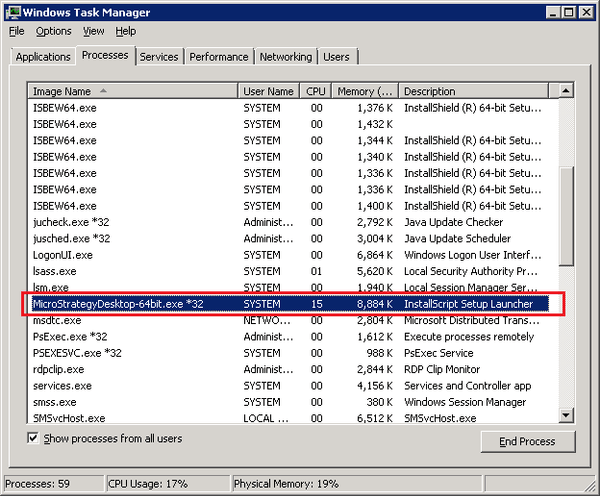This screenshot has height=496, width=600.
Task: Sort by Memory column header
Action: [365, 91]
